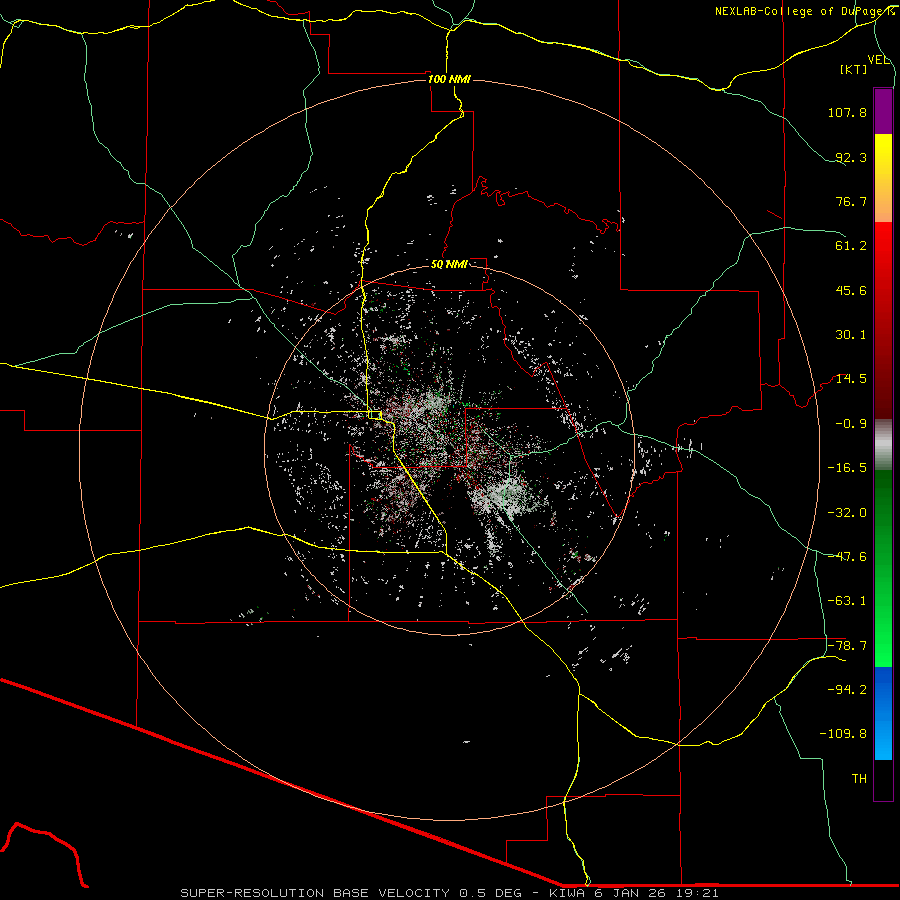
Task: Click the 61.2 value on the velocity scale
Action: [851, 246]
